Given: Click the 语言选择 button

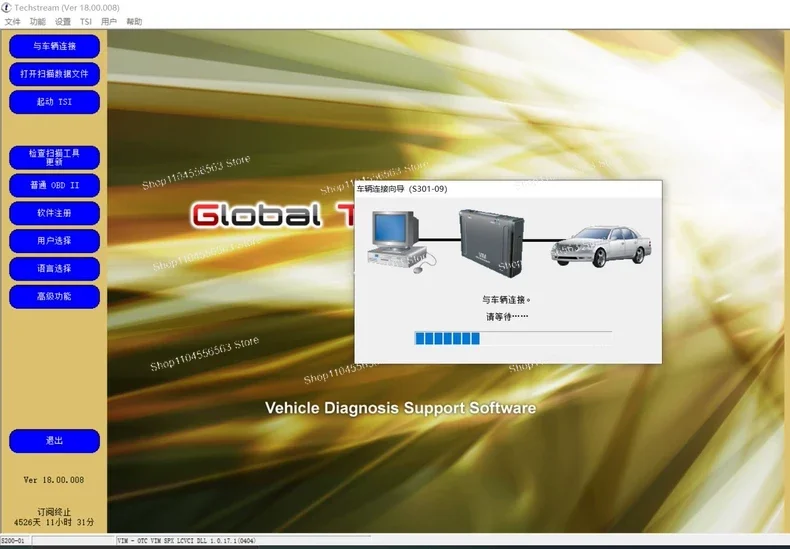Looking at the screenshot, I should [54, 268].
